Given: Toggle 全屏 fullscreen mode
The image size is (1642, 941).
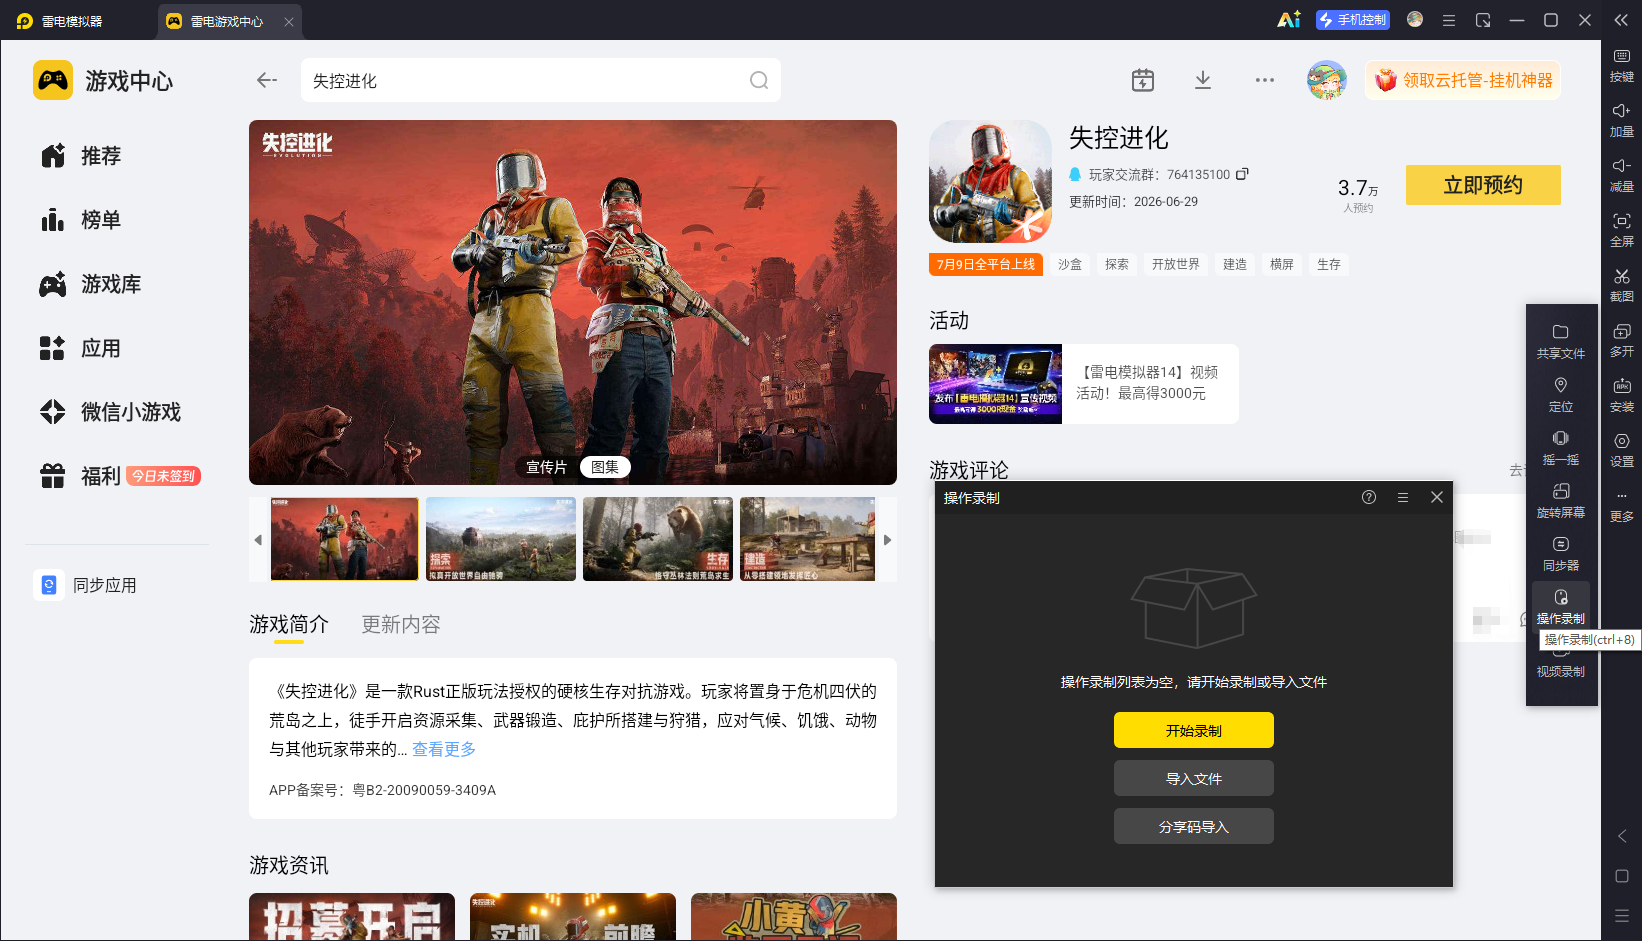Looking at the screenshot, I should tap(1622, 230).
